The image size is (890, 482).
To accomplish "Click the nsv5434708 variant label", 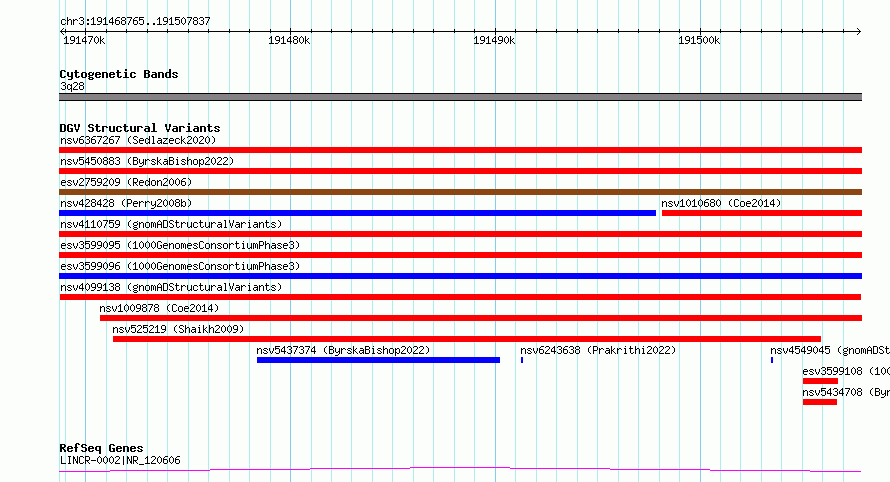I will pos(846,392).
